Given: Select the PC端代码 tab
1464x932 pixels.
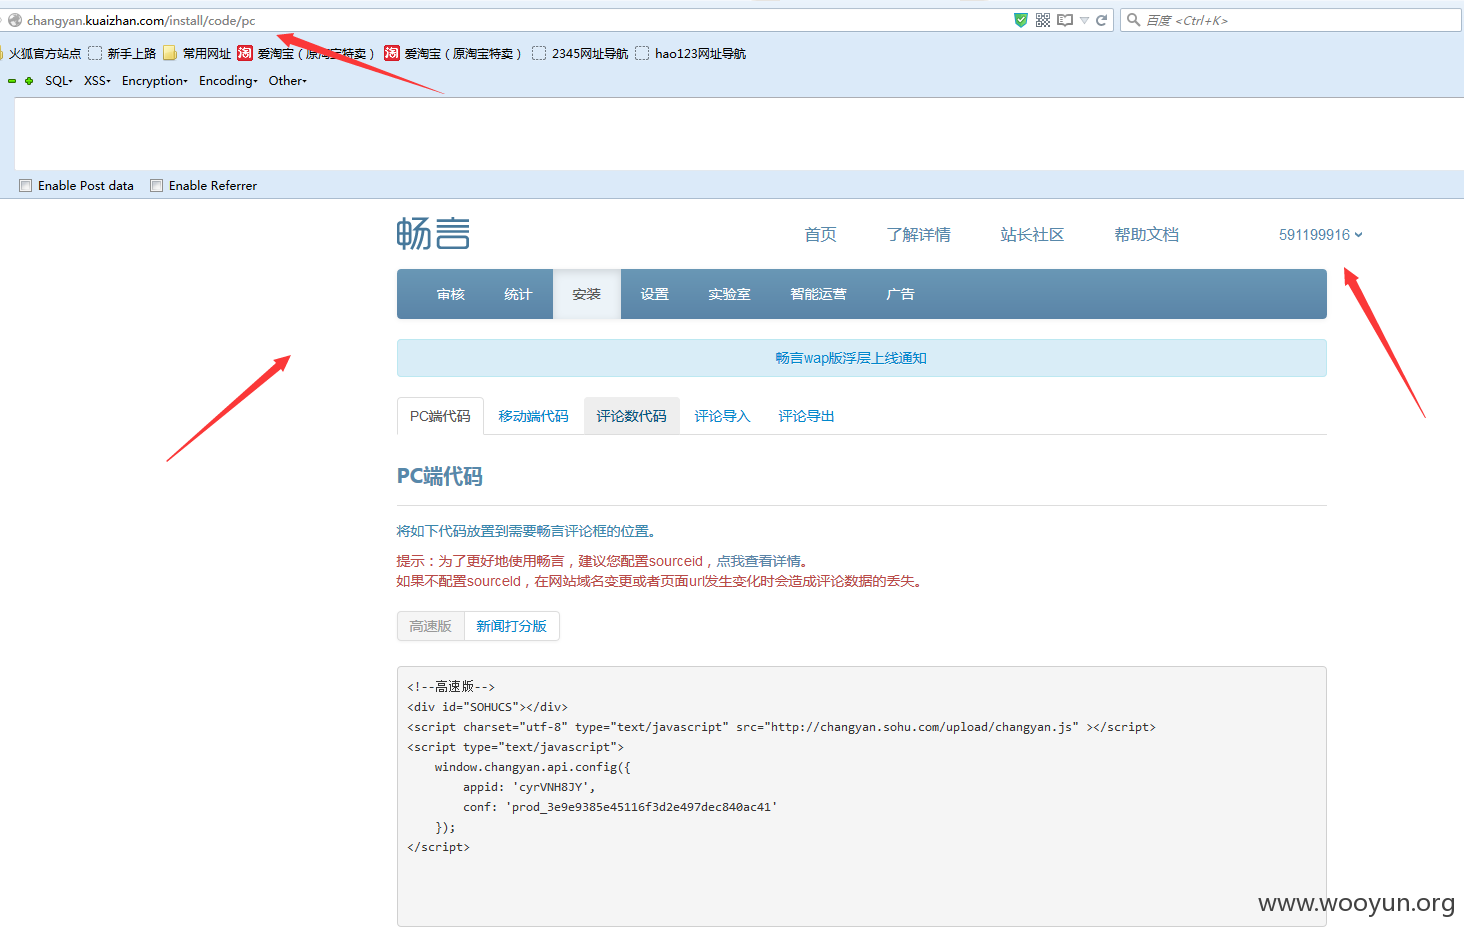Looking at the screenshot, I should pos(440,416).
